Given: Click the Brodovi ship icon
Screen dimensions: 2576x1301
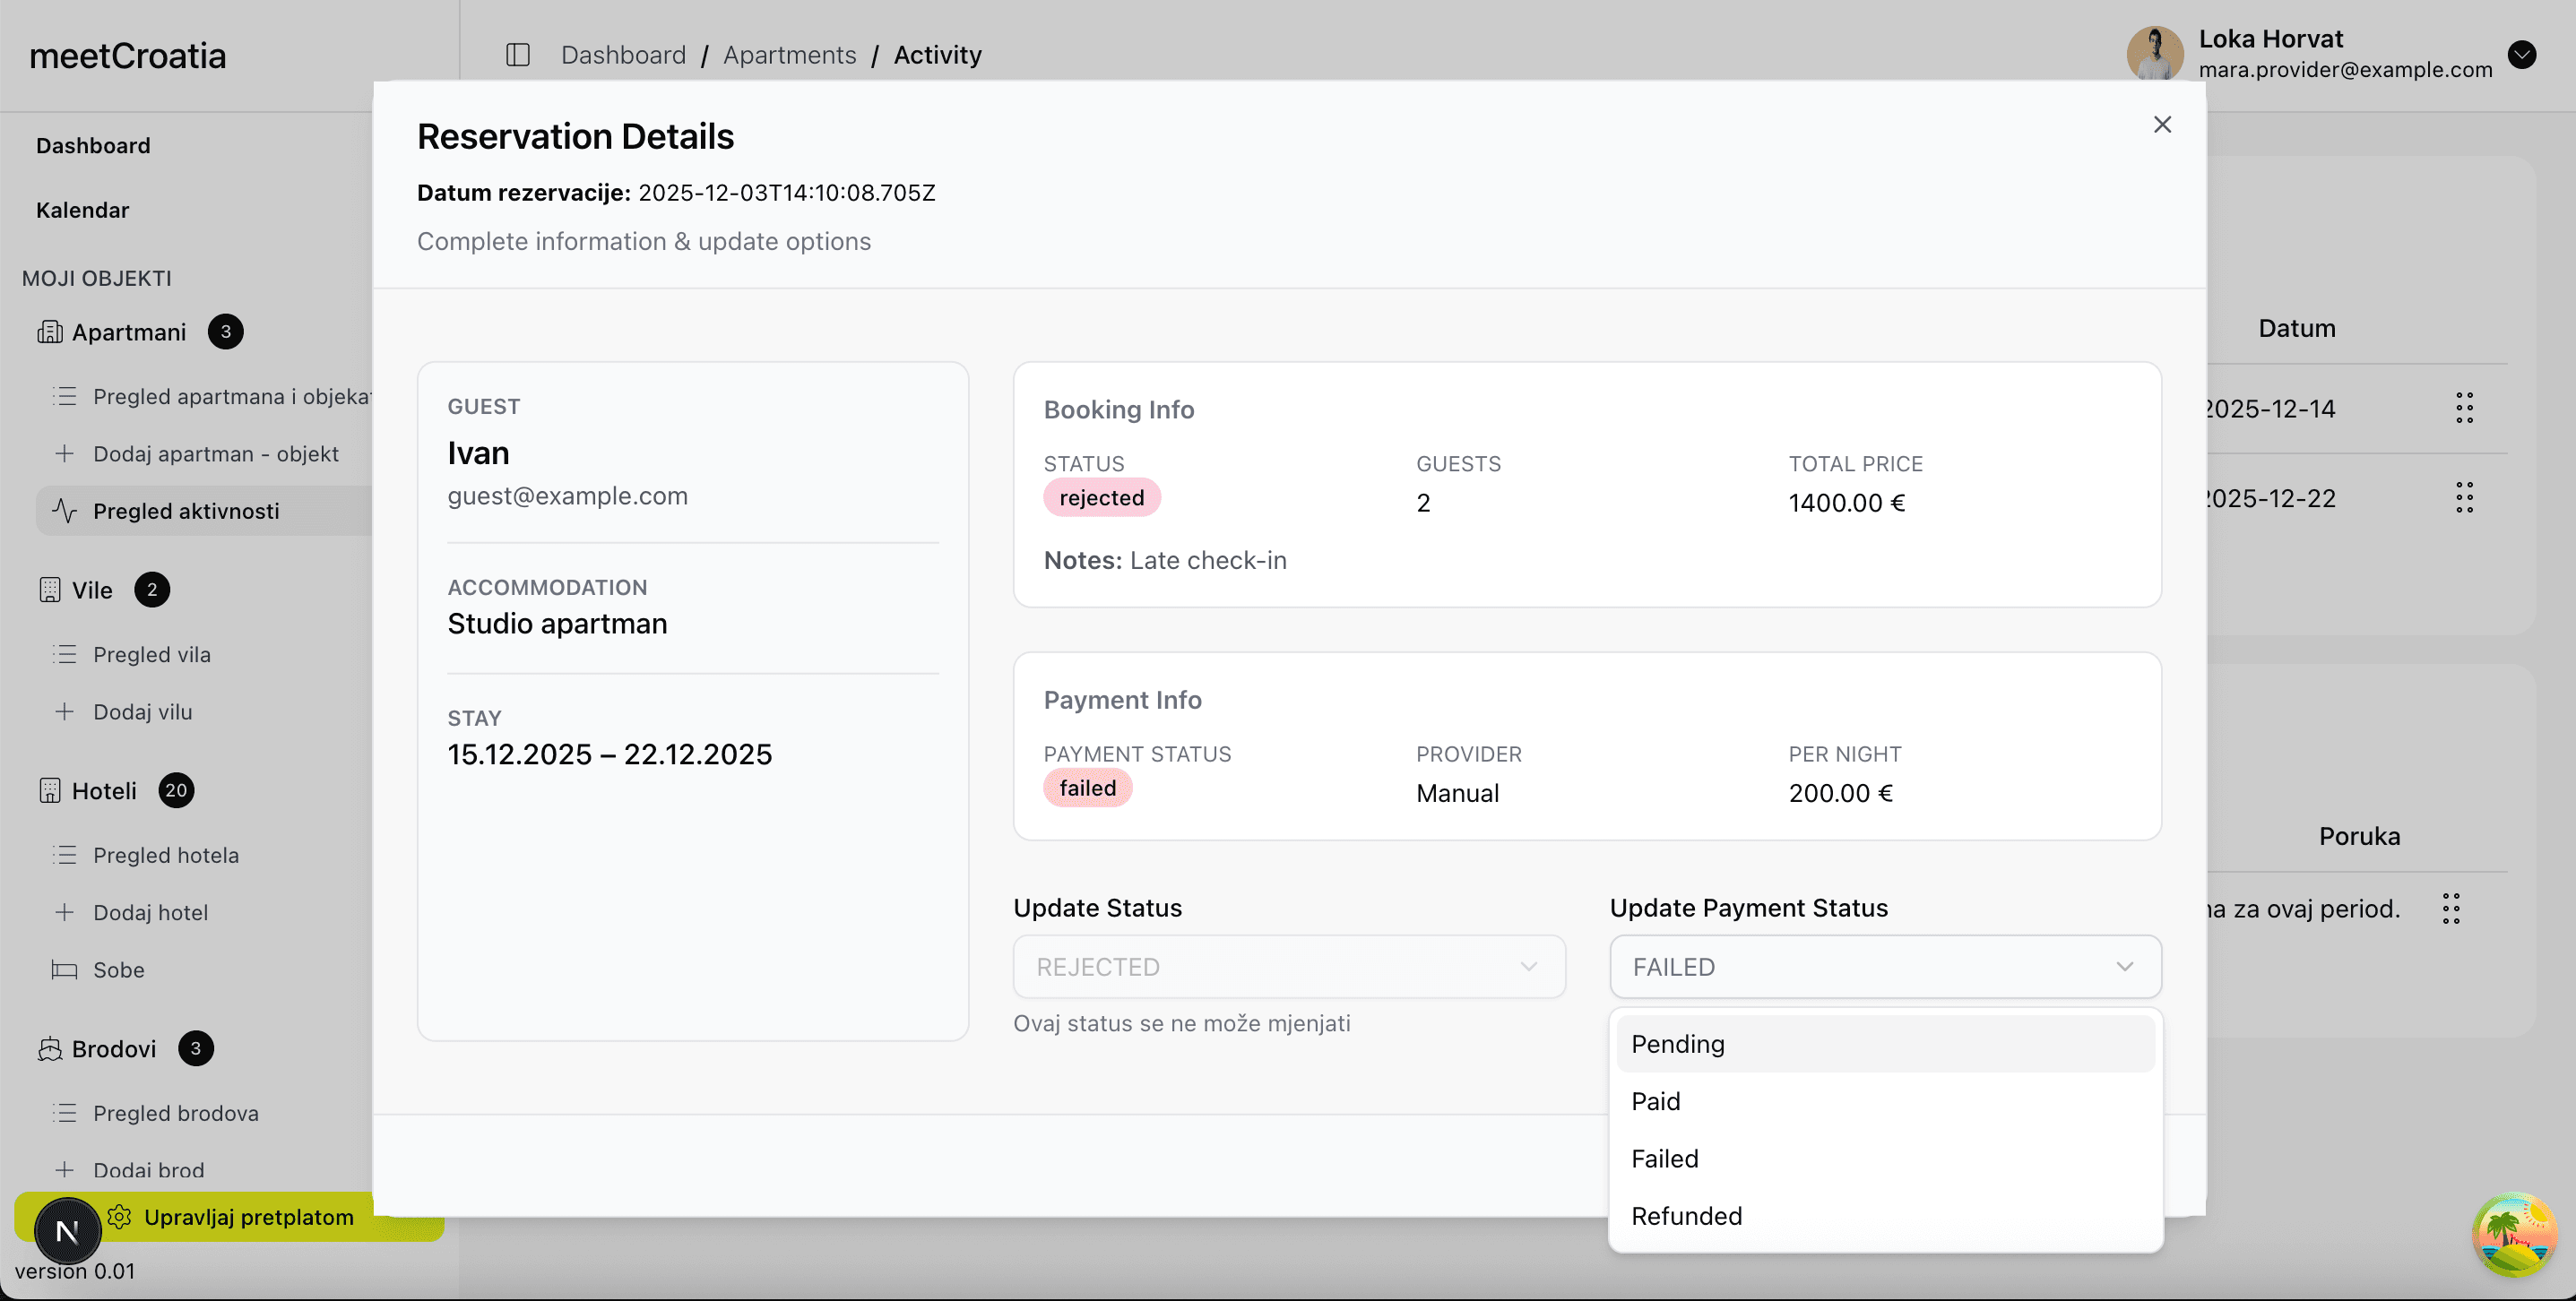Looking at the screenshot, I should tap(50, 1049).
